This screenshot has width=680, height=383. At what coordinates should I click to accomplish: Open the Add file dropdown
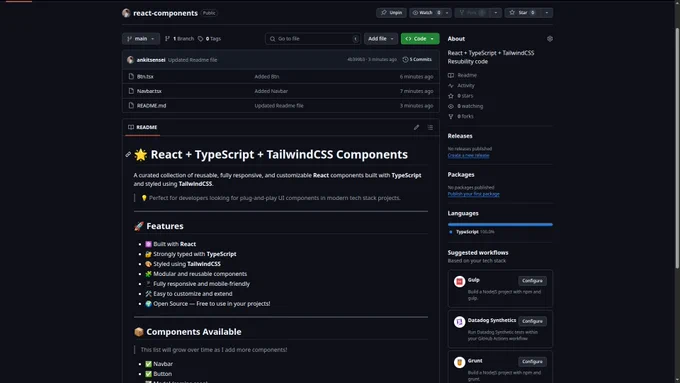[x=381, y=39]
